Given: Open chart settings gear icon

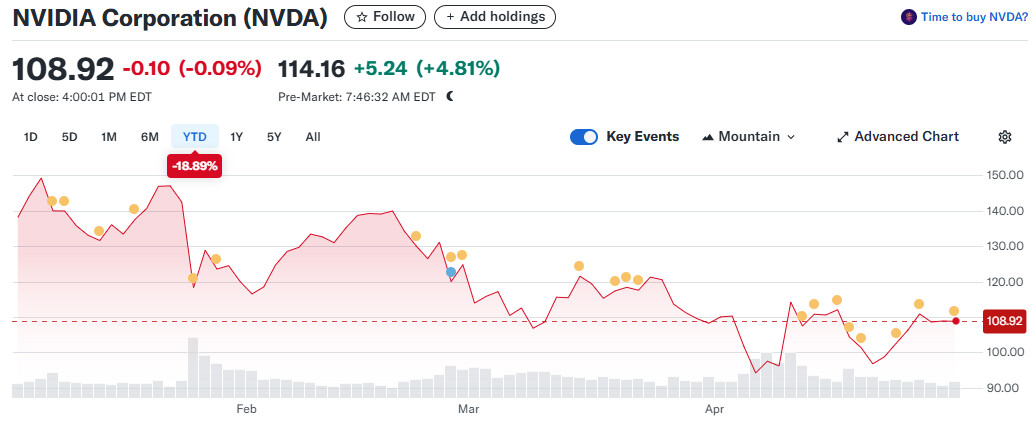Looking at the screenshot, I should click(1005, 137).
